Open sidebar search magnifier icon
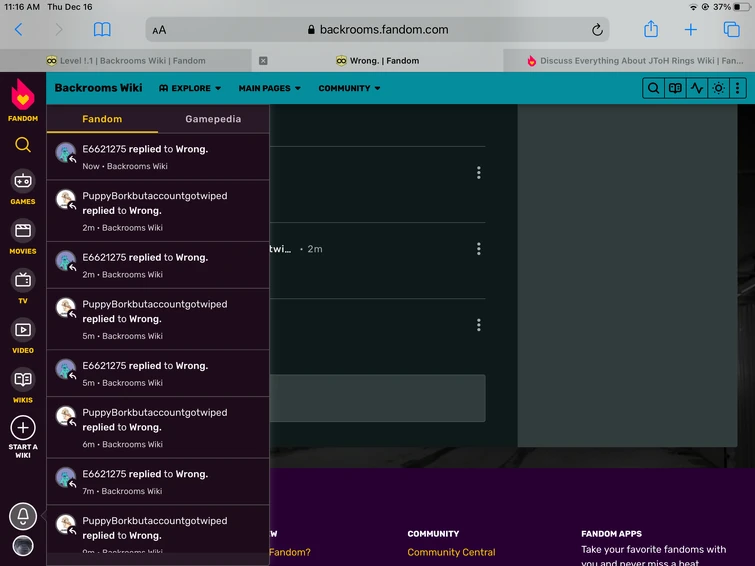755x566 pixels. [x=23, y=145]
